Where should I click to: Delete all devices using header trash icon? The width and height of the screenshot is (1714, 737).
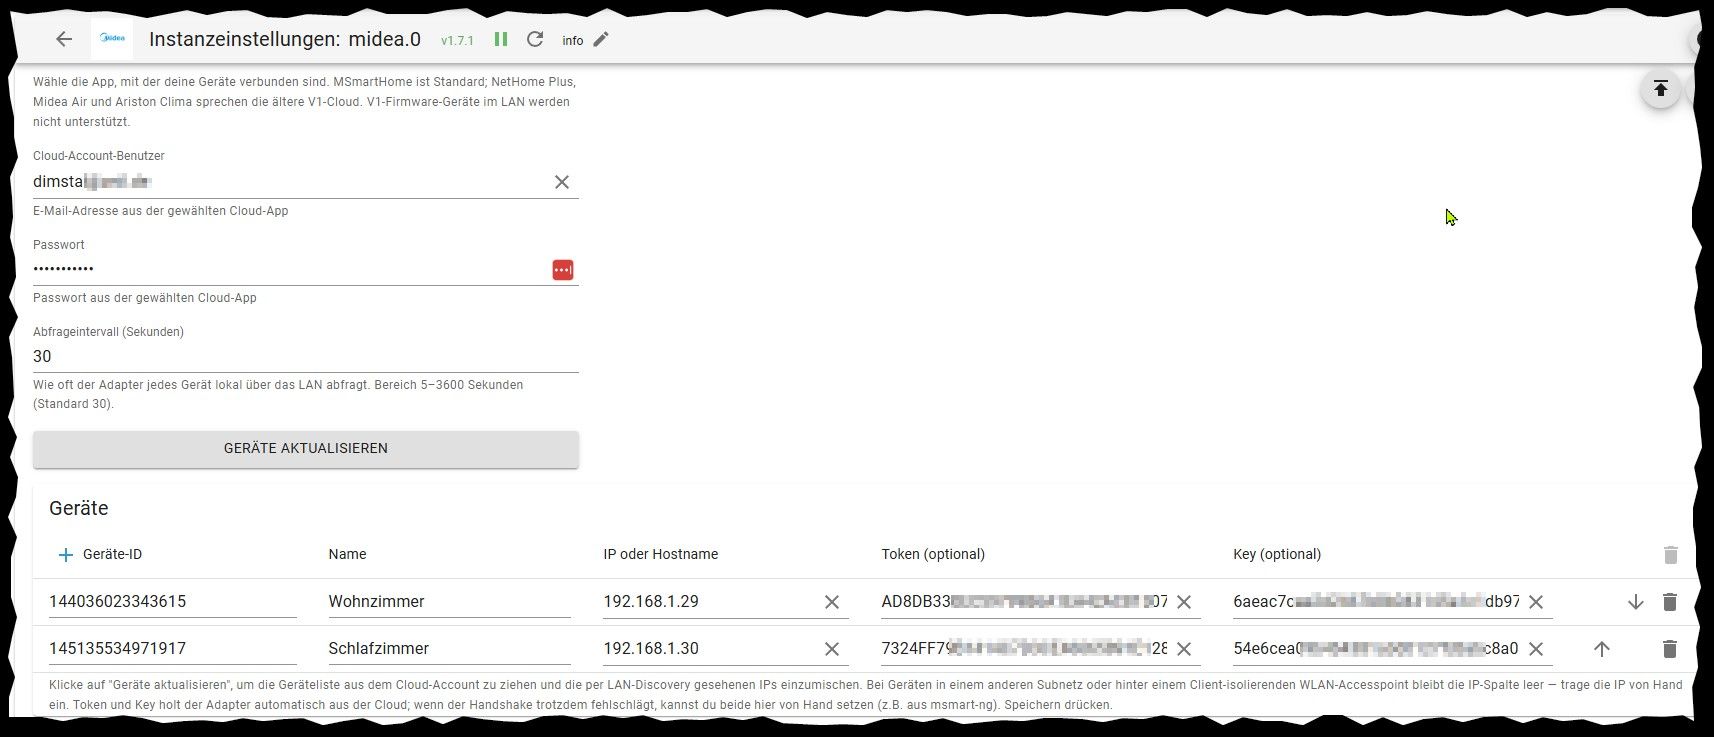[1670, 555]
